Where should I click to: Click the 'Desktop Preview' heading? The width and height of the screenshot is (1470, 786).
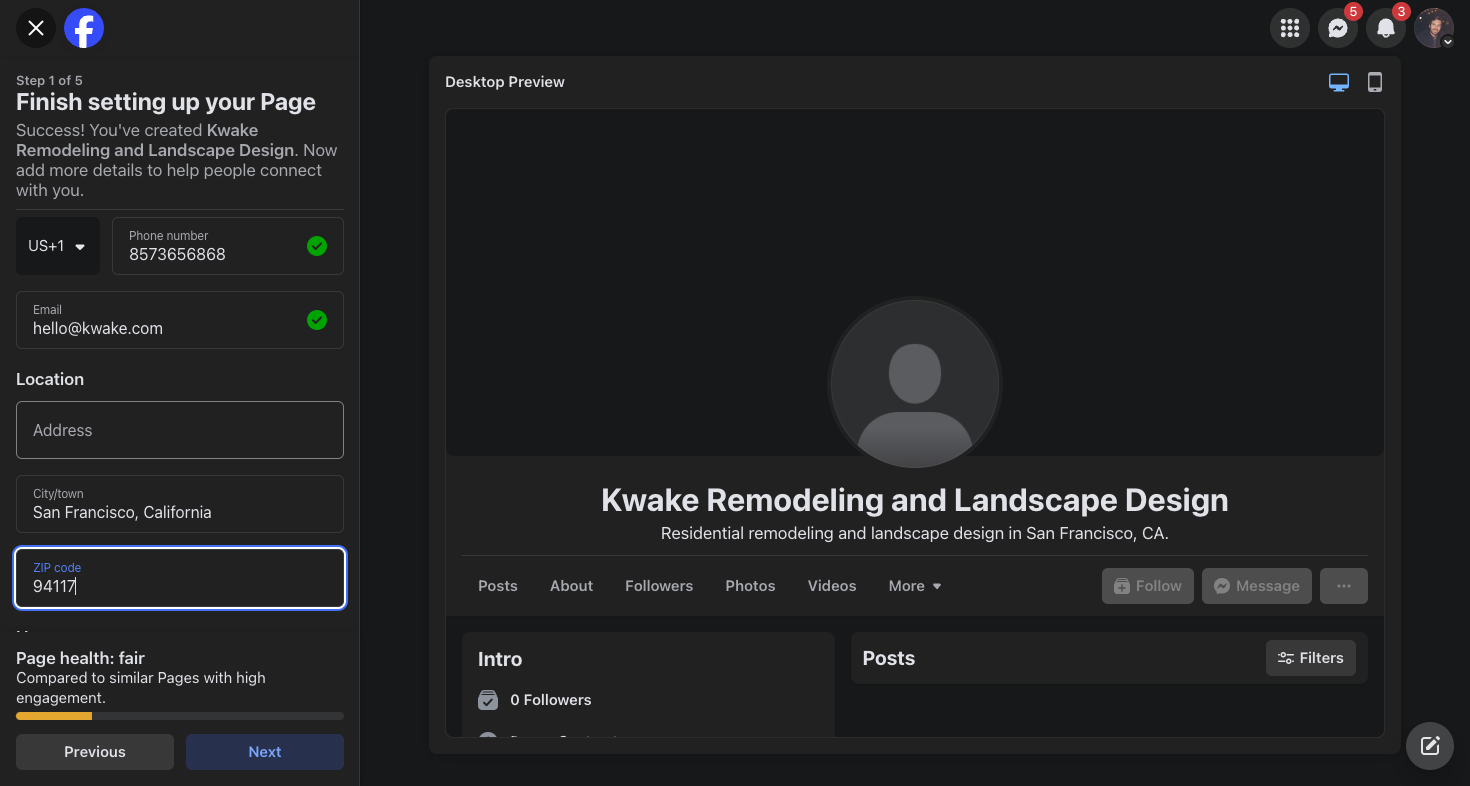pos(505,82)
